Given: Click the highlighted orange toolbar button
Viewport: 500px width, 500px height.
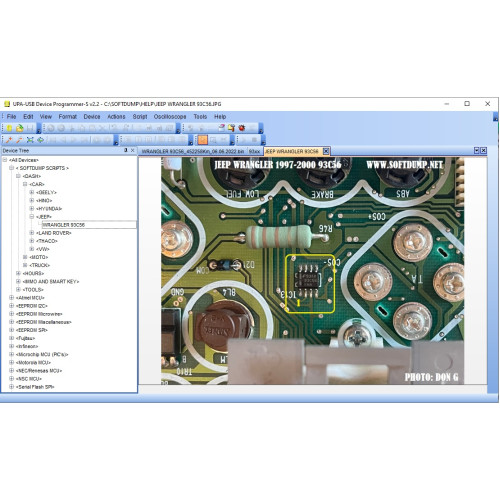Looking at the screenshot, I should point(202,140).
